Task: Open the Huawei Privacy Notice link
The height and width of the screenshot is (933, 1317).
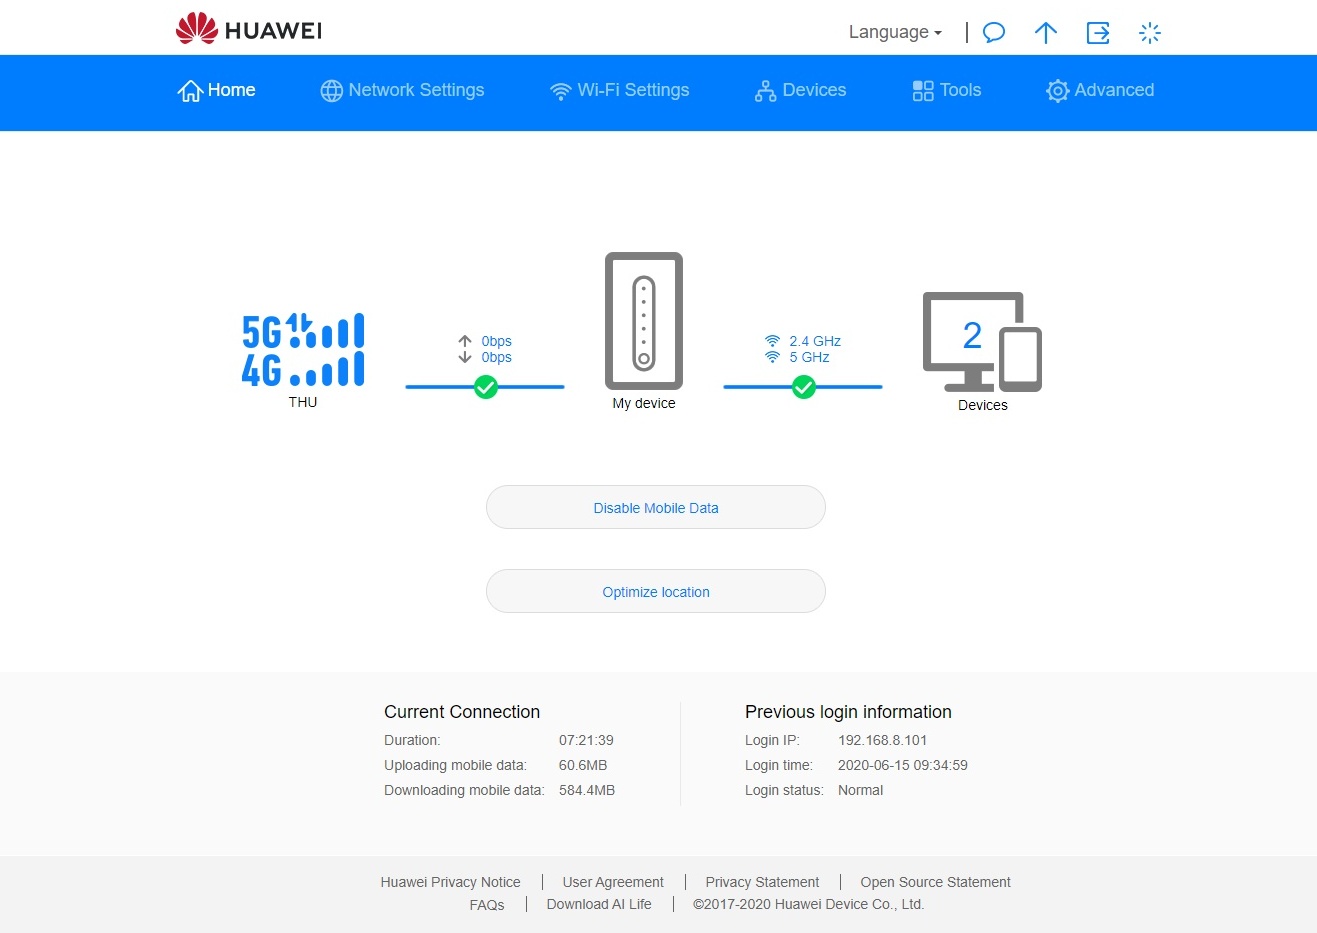Action: [x=450, y=882]
